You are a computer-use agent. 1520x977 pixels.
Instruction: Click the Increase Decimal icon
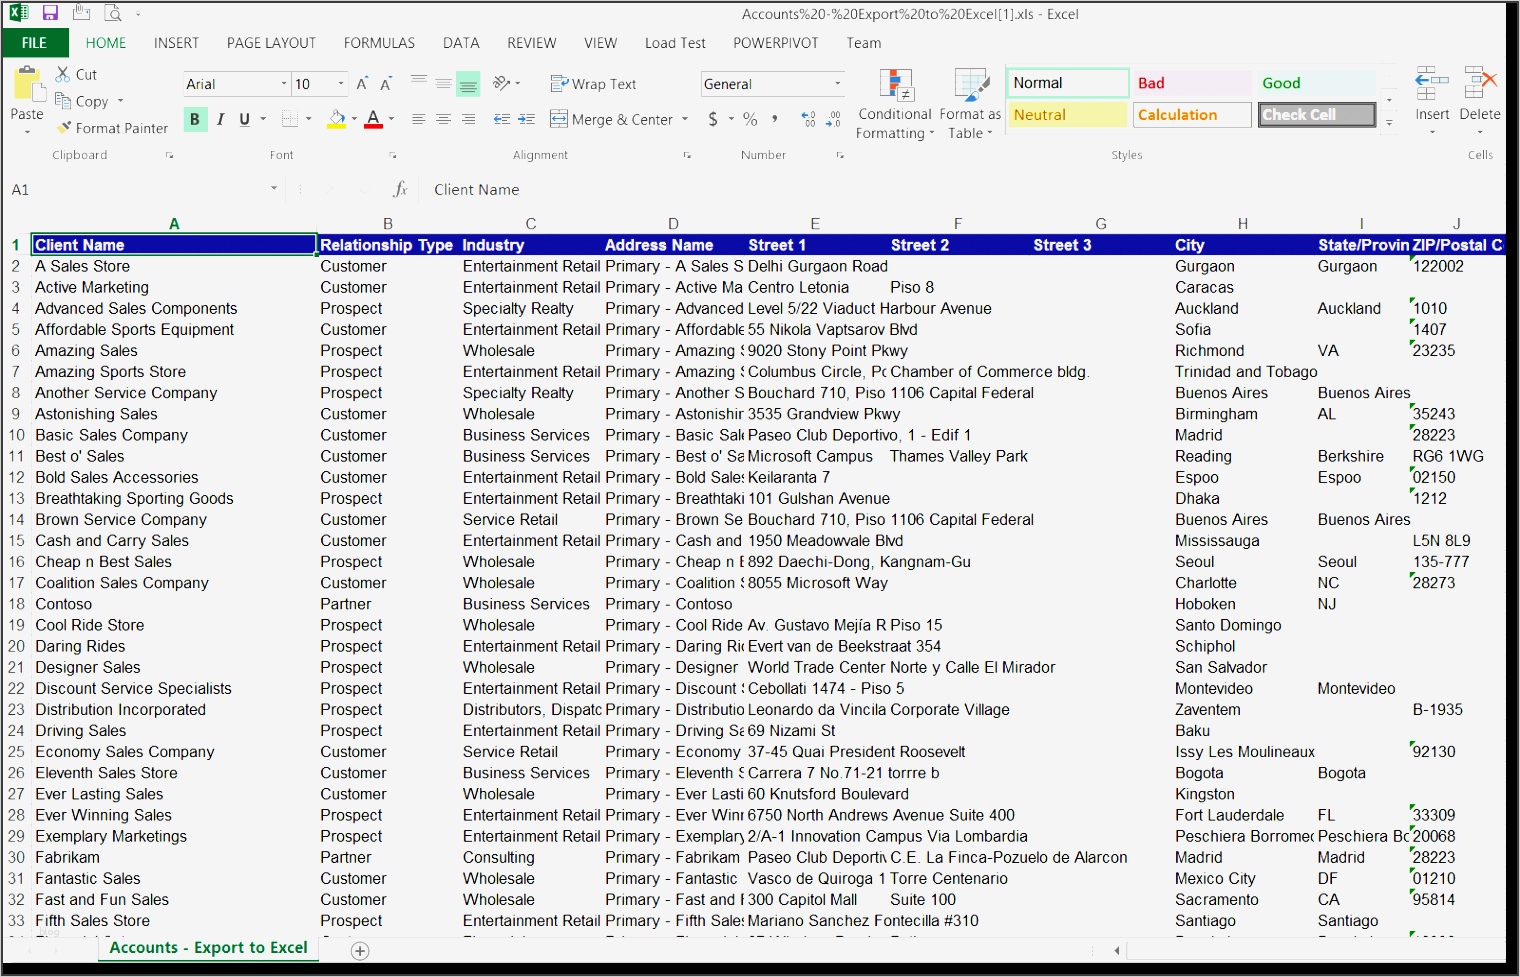[x=808, y=119]
